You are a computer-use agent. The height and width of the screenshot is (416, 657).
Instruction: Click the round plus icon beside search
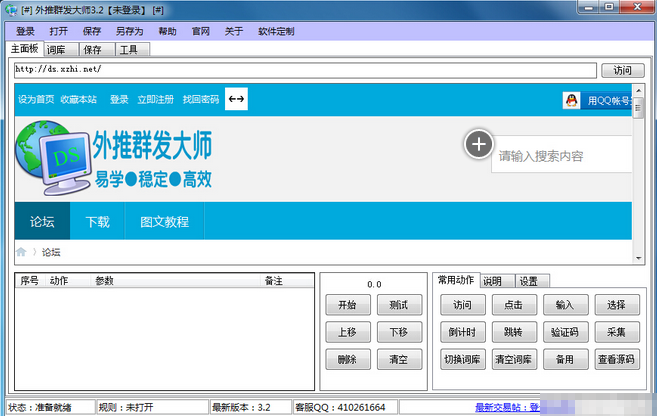coord(478,144)
